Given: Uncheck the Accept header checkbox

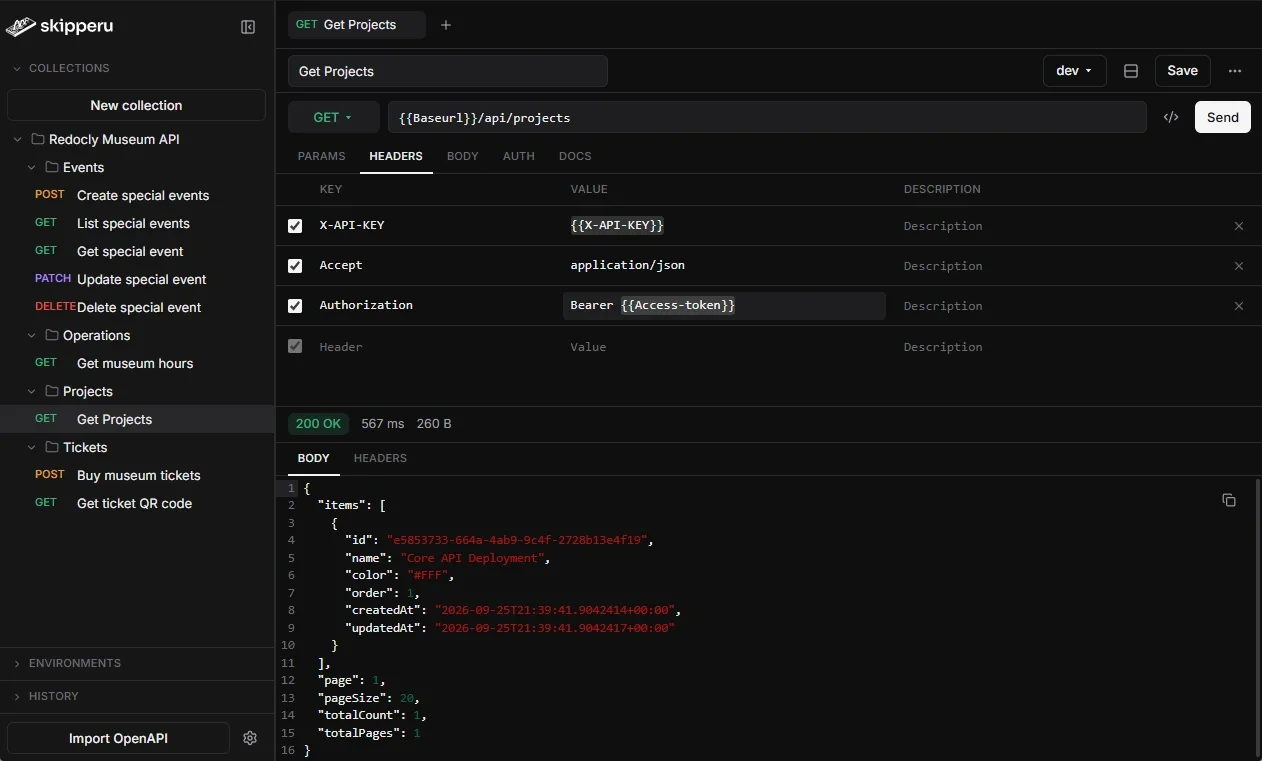Looking at the screenshot, I should click(x=295, y=266).
